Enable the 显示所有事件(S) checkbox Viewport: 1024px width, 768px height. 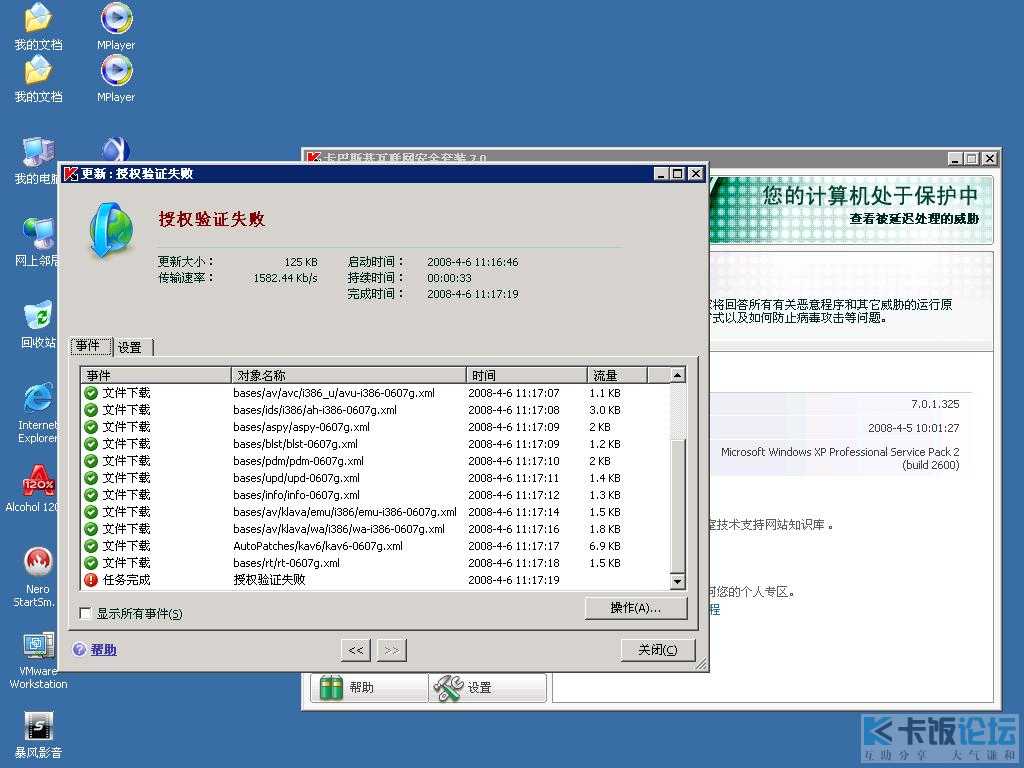[x=85, y=613]
